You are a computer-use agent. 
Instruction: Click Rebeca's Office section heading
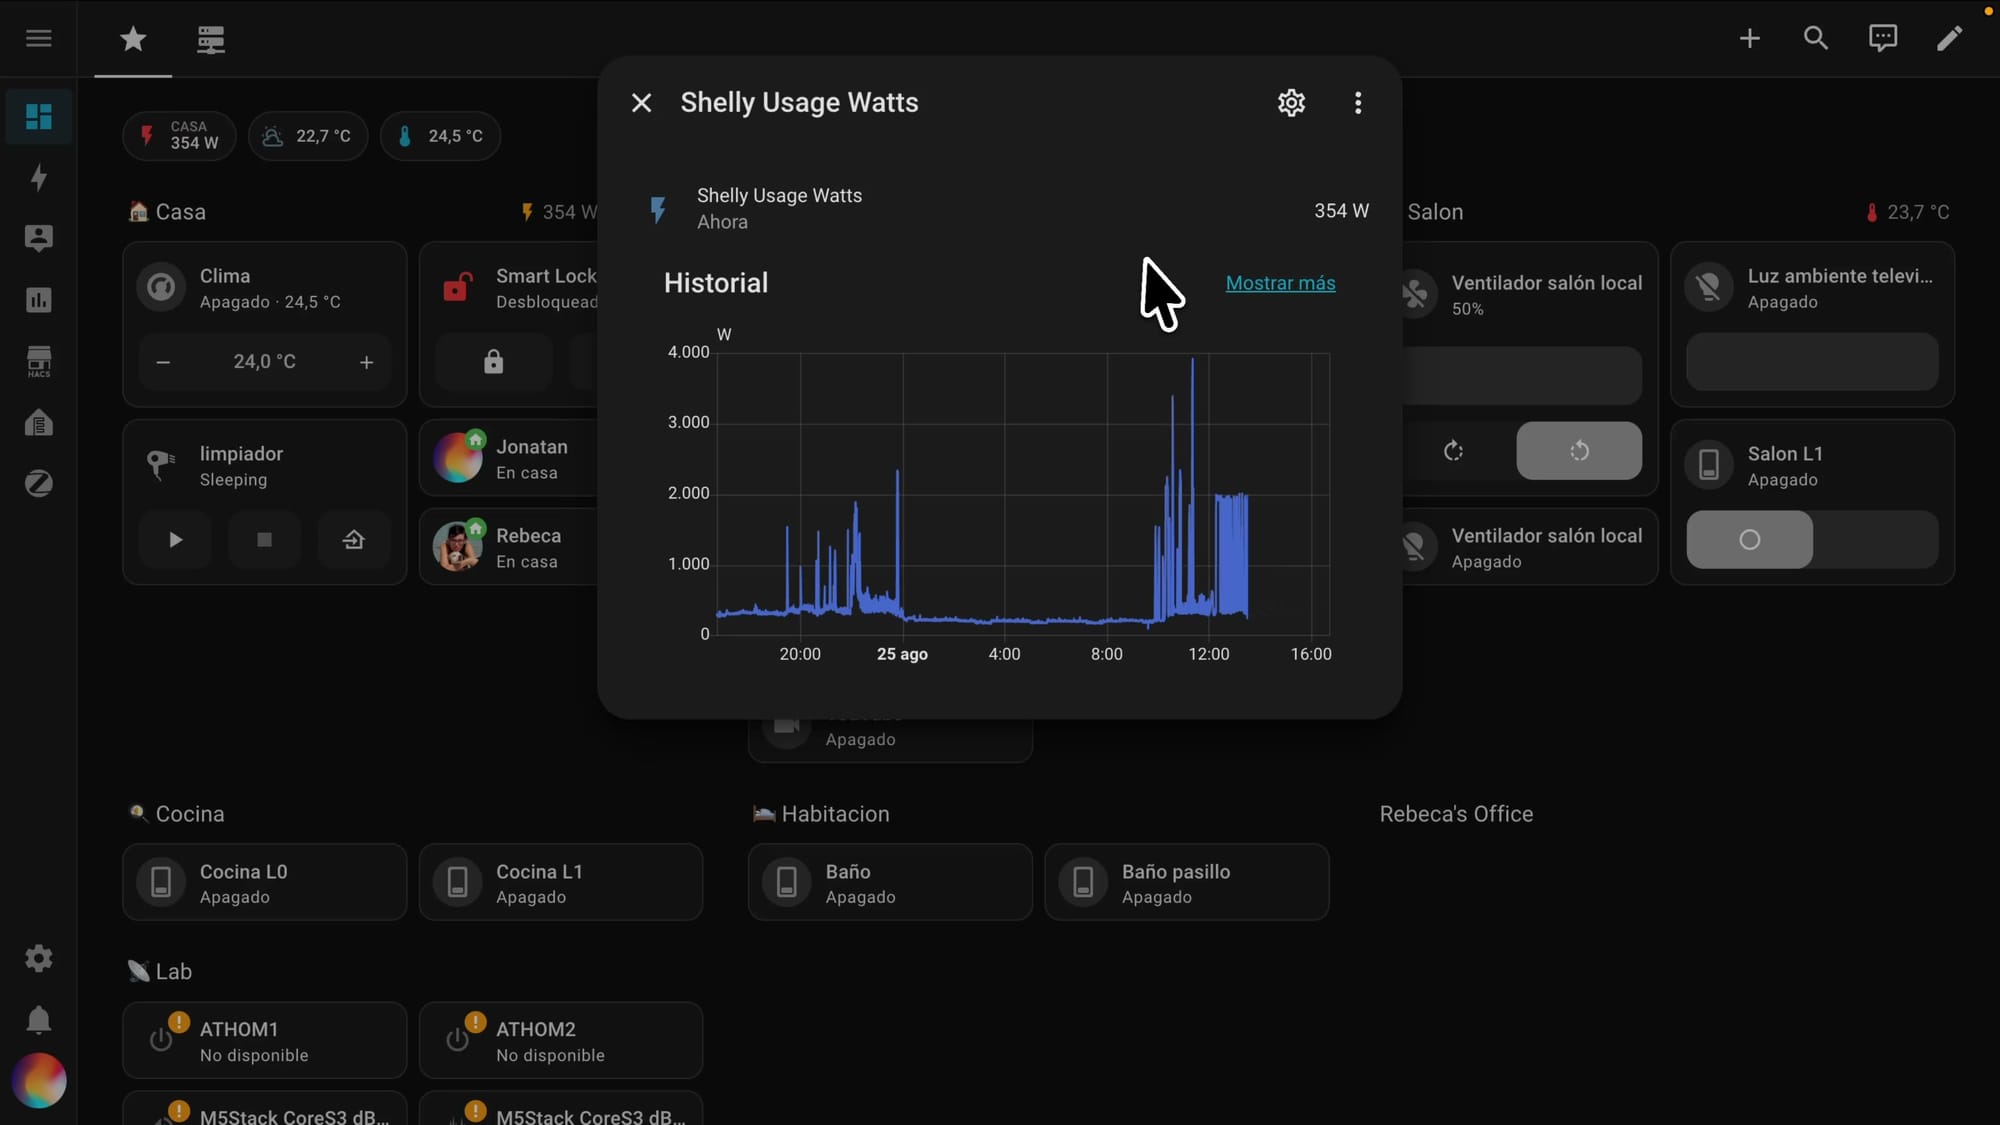[x=1456, y=814]
